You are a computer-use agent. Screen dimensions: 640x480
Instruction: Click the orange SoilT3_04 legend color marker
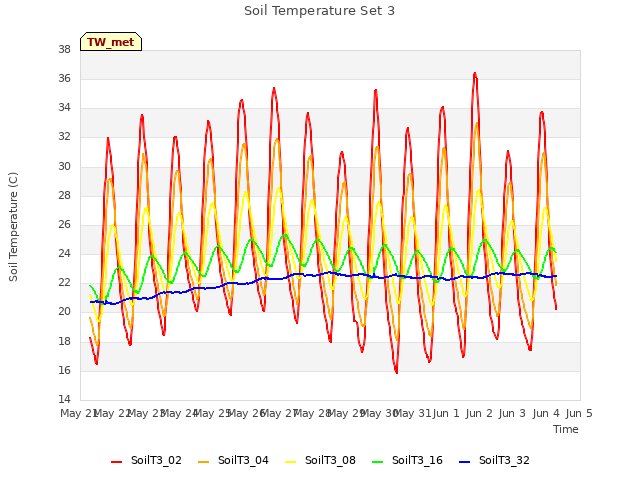pos(203,462)
